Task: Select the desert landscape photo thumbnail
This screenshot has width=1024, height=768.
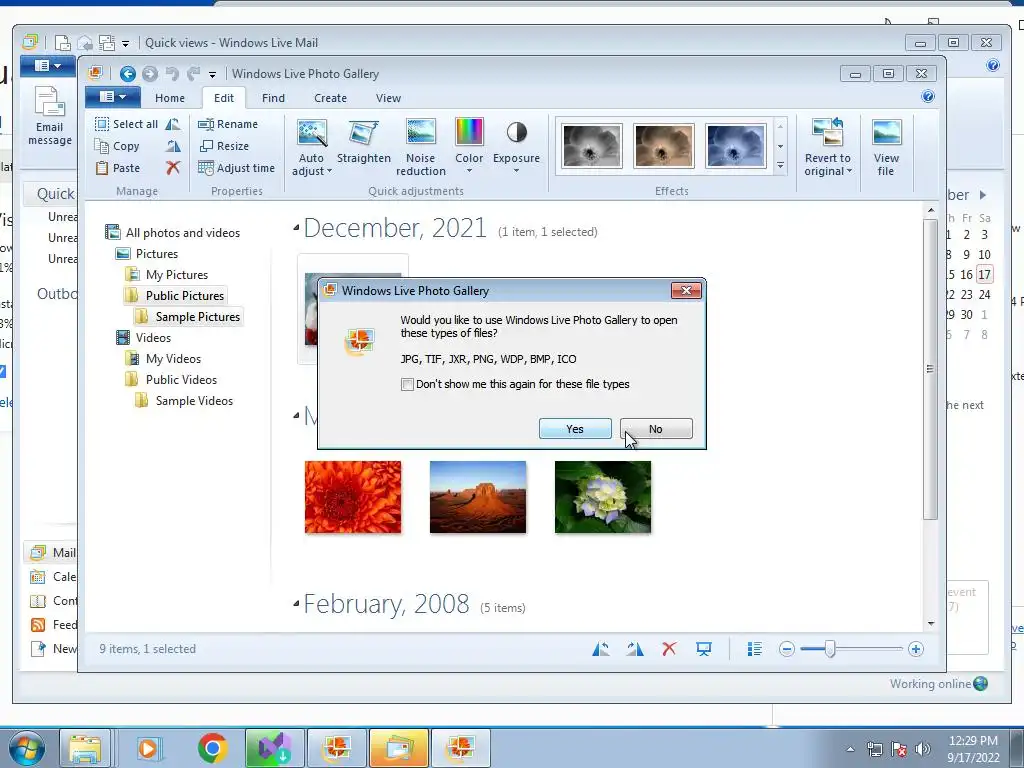Action: (x=478, y=497)
